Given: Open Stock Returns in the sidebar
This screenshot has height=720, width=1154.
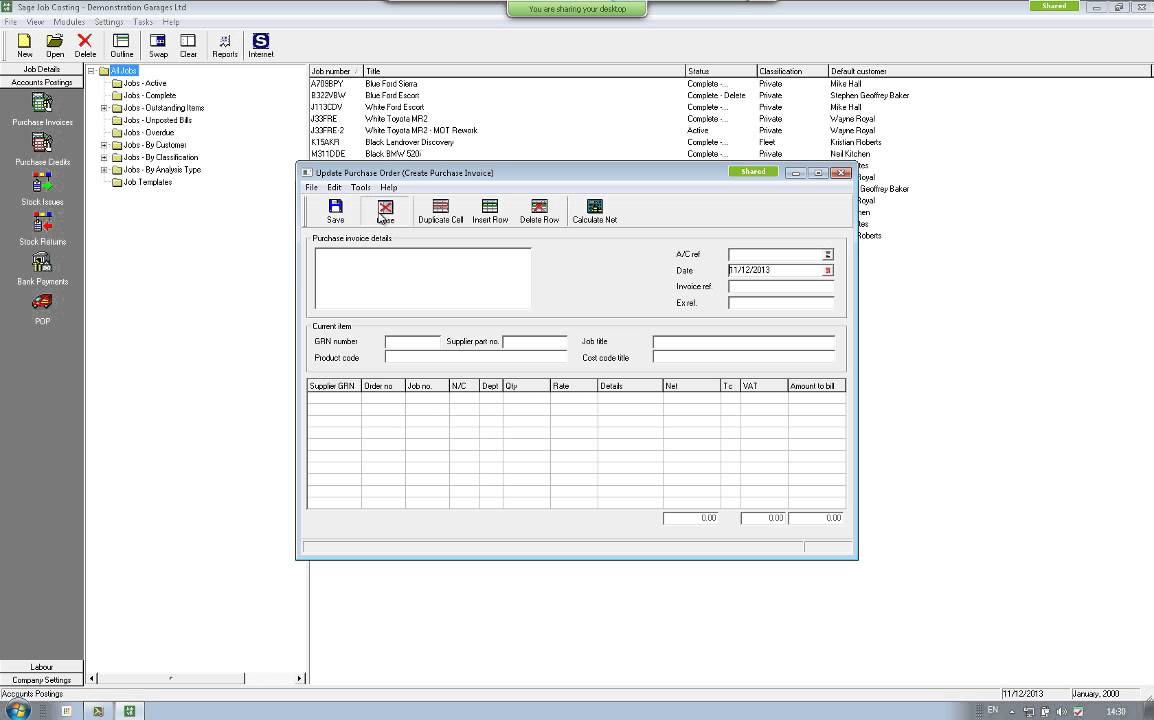Looking at the screenshot, I should coord(42,228).
